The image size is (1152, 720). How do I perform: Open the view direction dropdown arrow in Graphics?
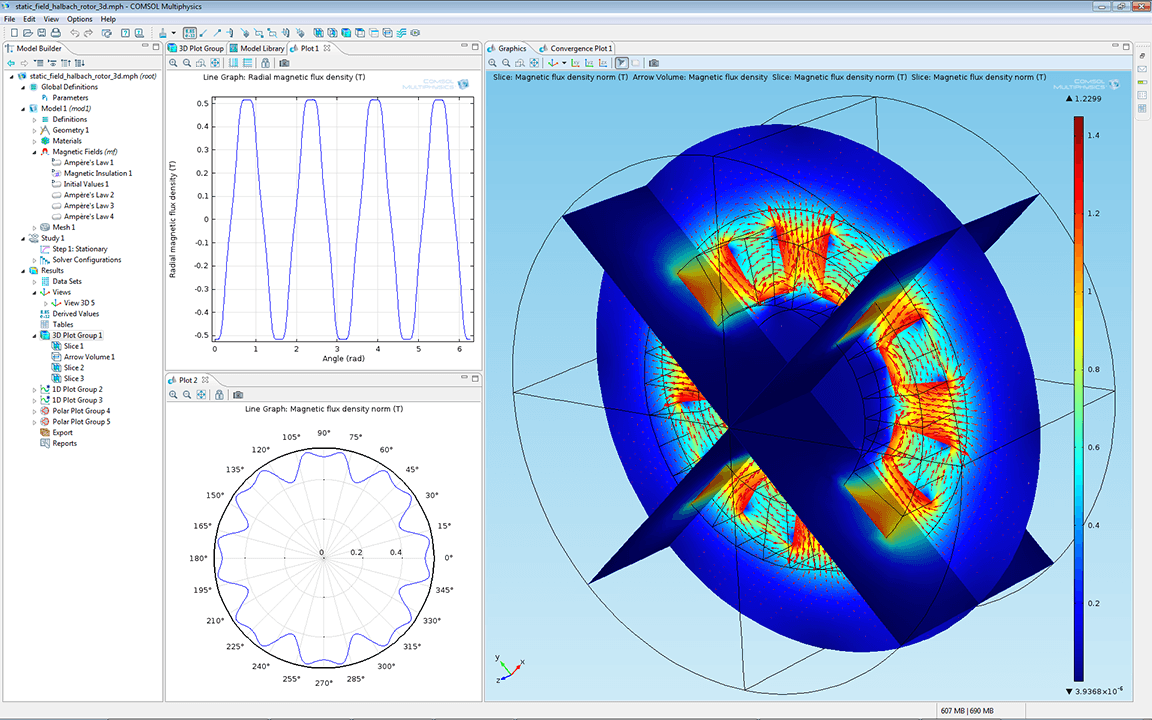pyautogui.click(x=564, y=63)
